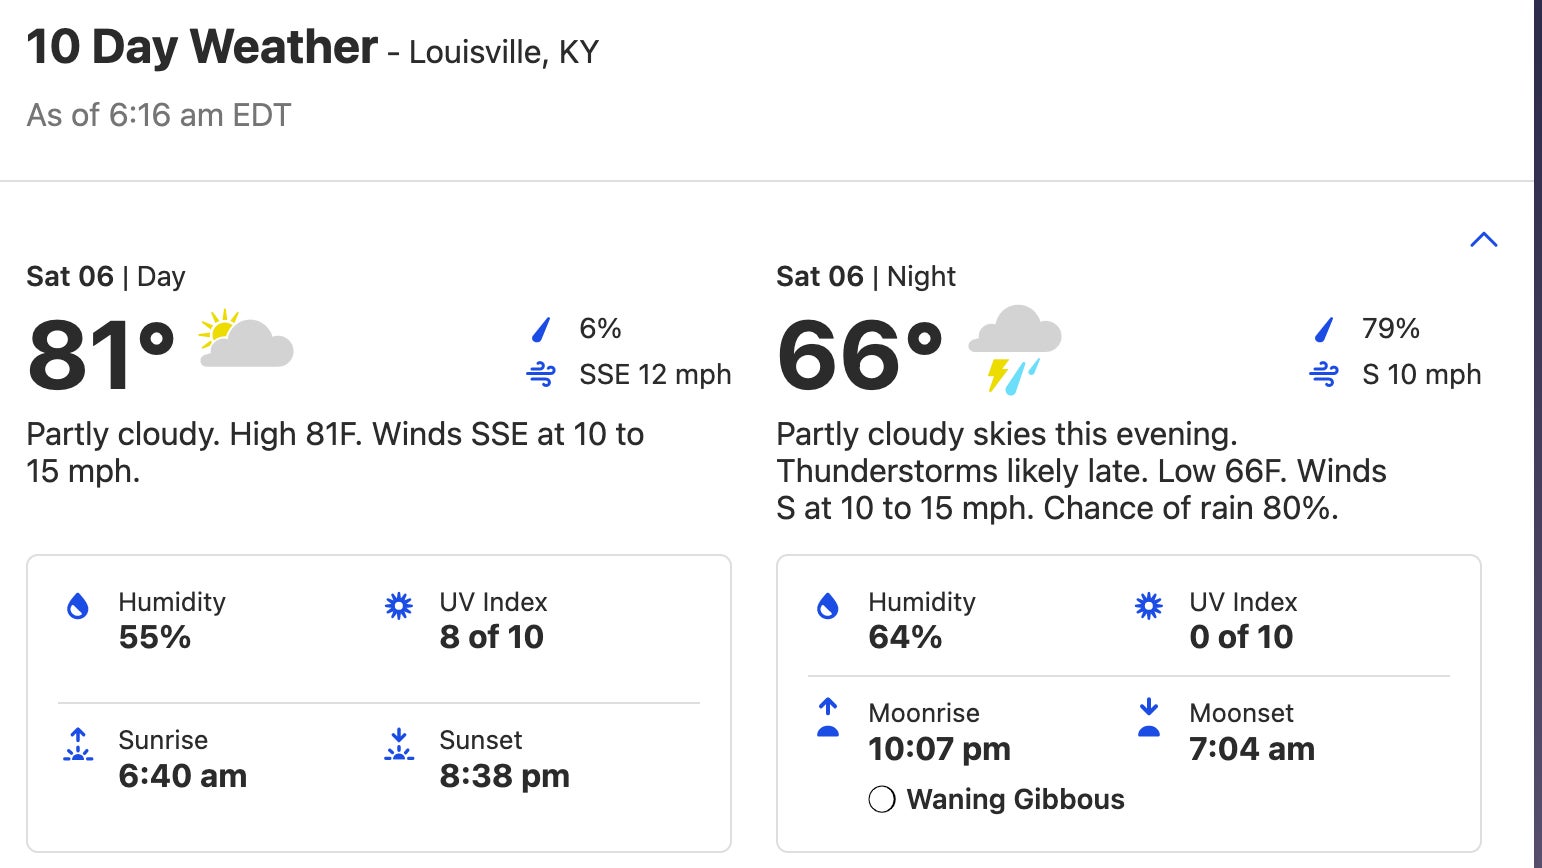Click the night UV Index sun icon

pyautogui.click(x=1148, y=606)
